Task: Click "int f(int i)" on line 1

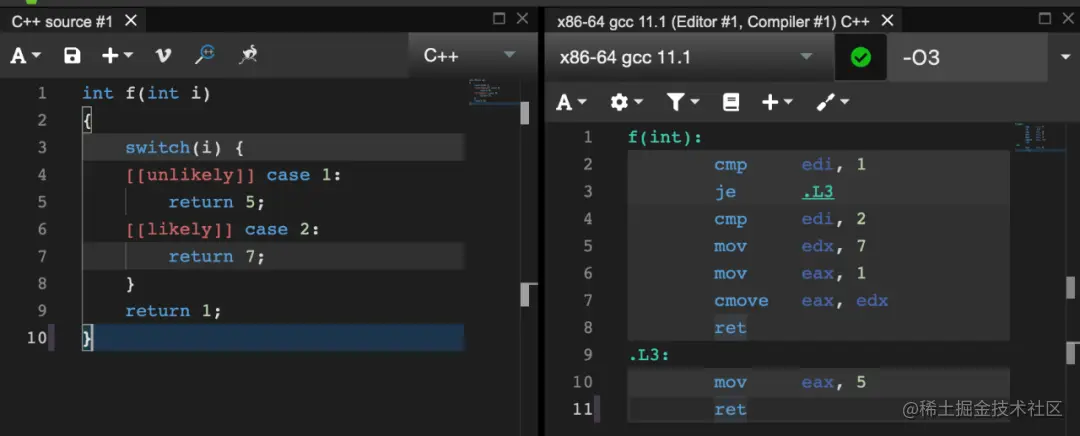Action: click(146, 93)
